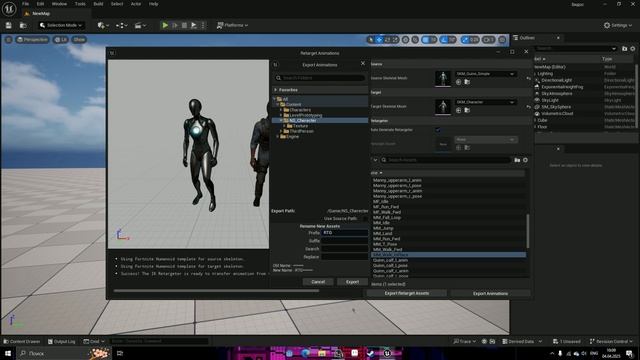The width and height of the screenshot is (640, 360).
Task: Open the File menu
Action: (x=25, y=4)
